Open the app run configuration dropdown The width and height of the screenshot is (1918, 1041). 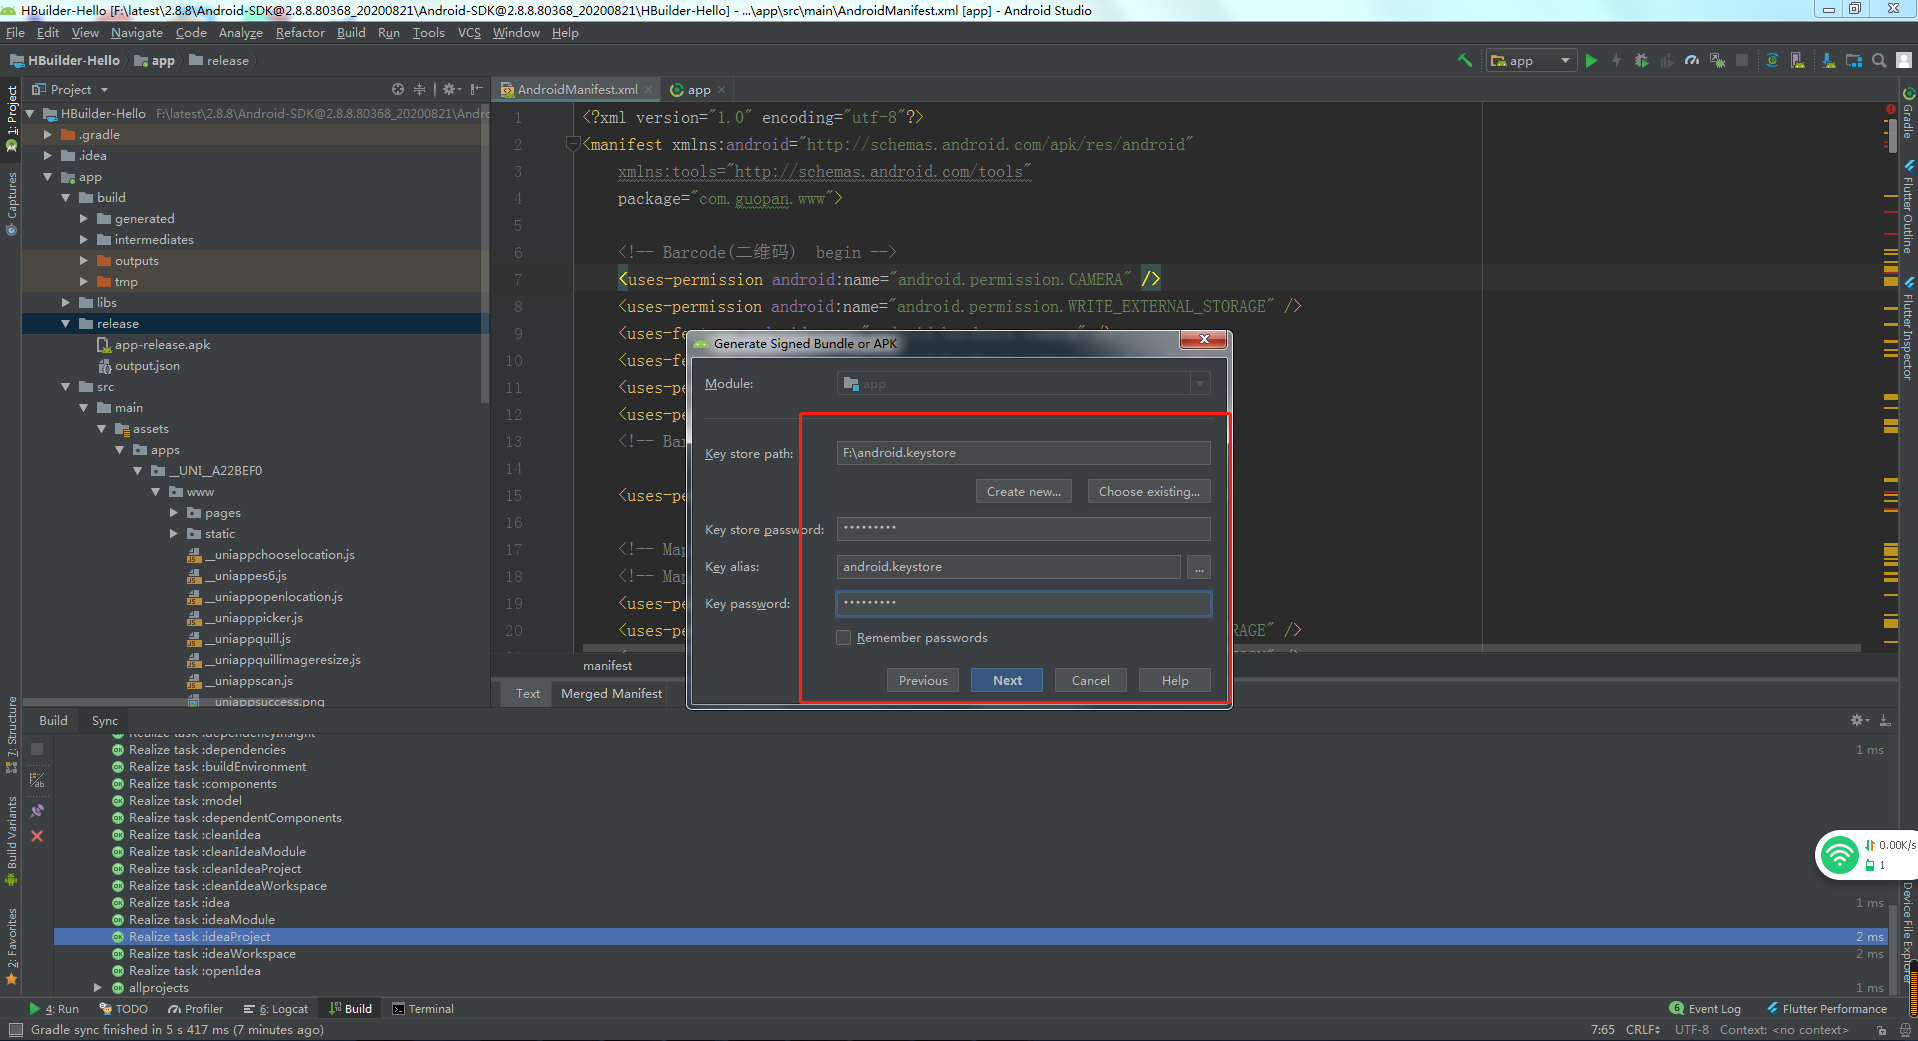click(x=1531, y=60)
